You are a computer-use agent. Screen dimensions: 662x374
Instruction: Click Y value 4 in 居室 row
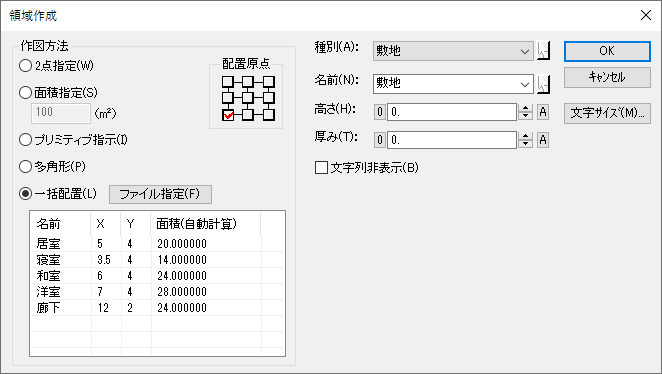[x=130, y=244]
